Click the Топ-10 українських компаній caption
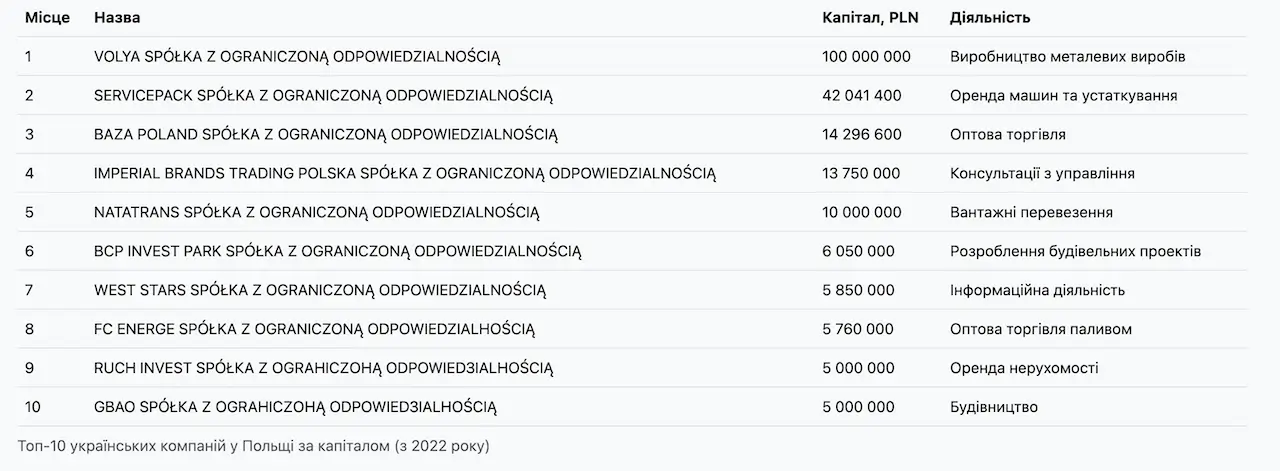The image size is (1280, 471). click(254, 445)
